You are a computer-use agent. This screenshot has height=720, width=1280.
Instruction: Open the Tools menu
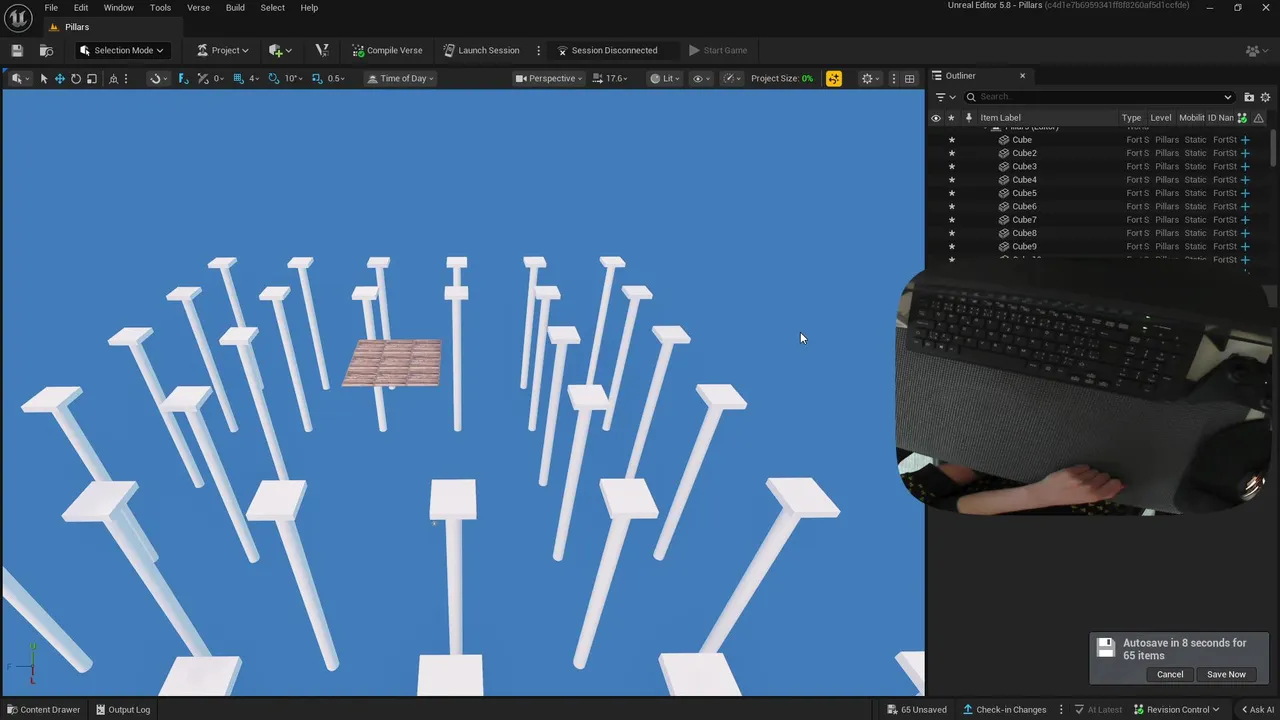click(x=160, y=7)
